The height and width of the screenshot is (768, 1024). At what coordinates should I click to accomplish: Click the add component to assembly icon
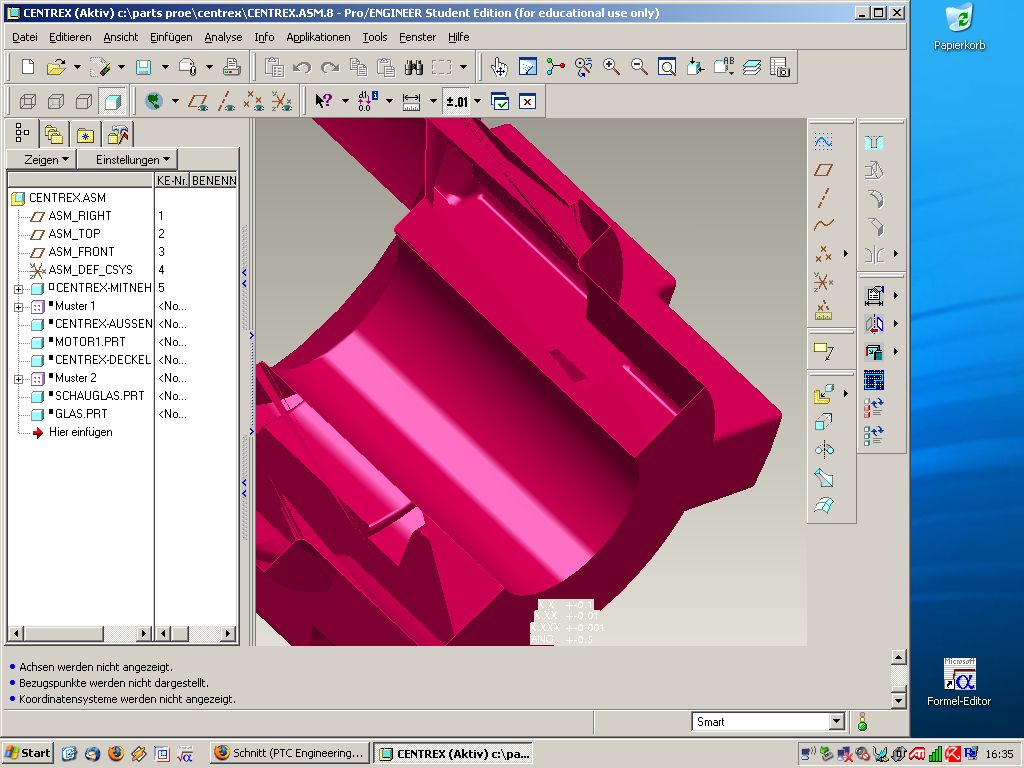click(x=824, y=394)
